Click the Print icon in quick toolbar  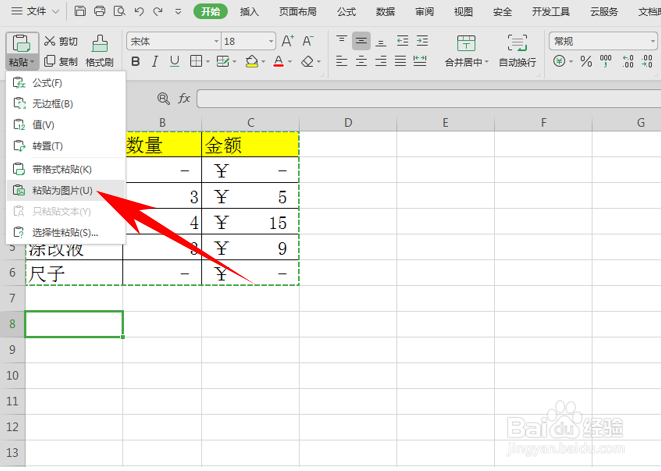[x=99, y=11]
